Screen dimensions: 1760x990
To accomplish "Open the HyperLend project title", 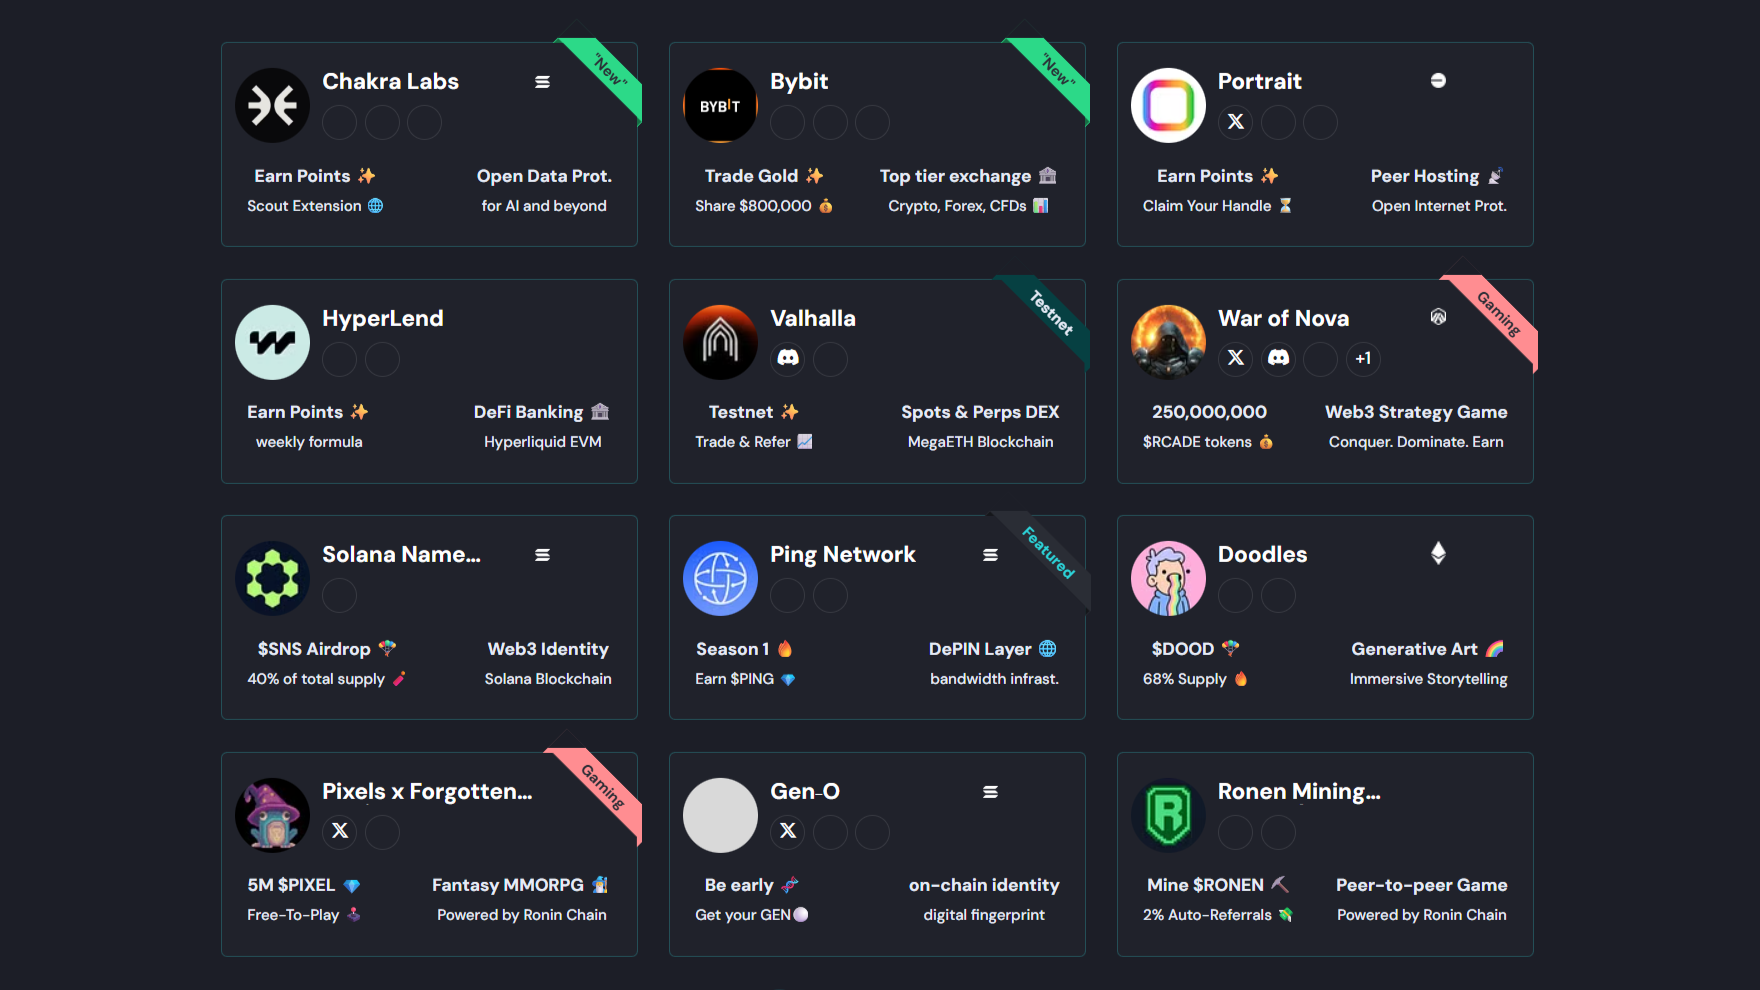I will 382,319.
